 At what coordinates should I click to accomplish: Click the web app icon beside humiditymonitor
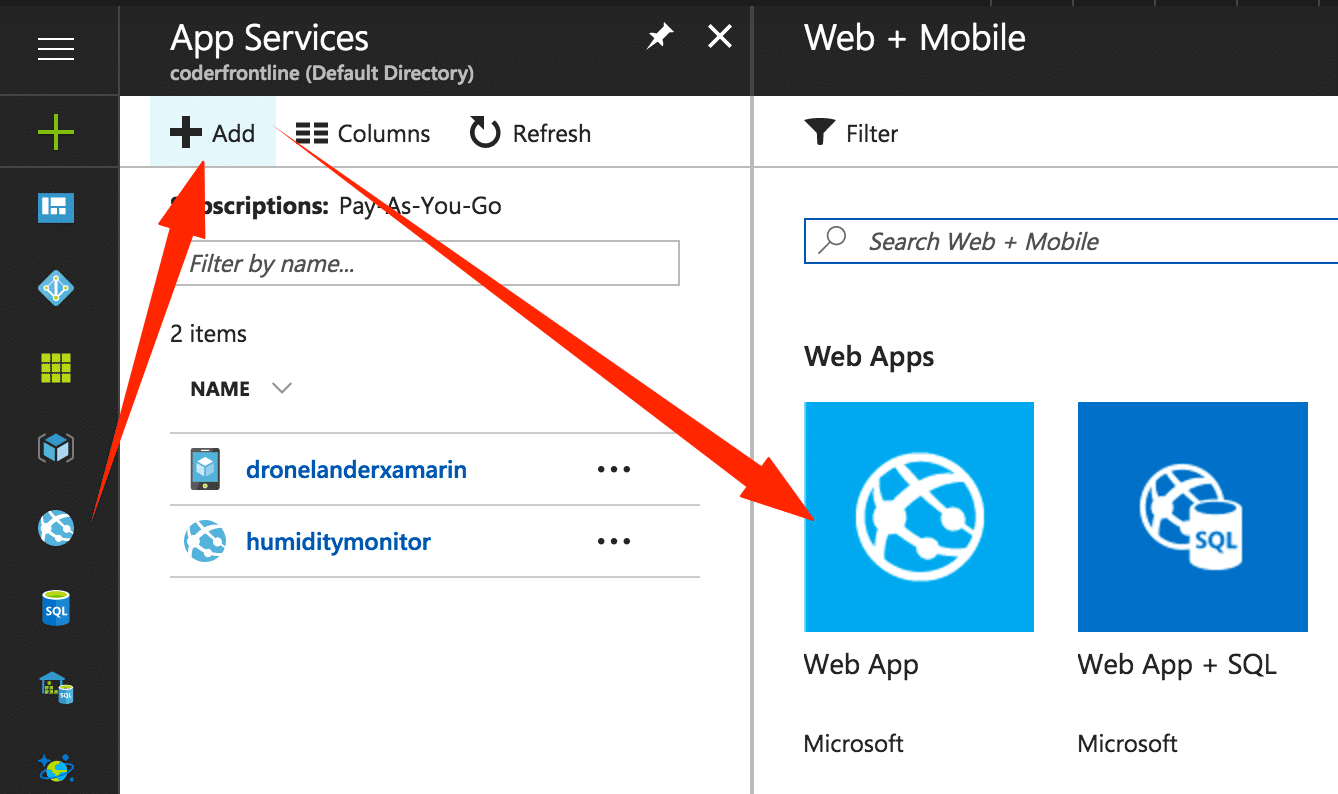(x=205, y=542)
